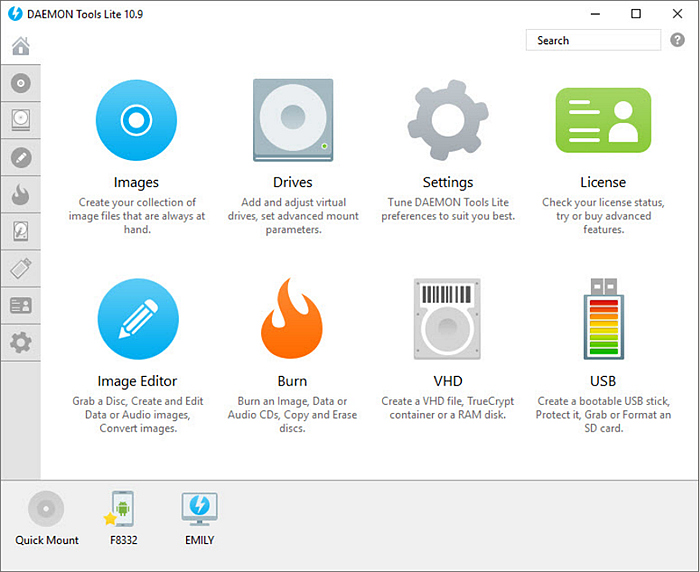Screen dimensions: 700x572
Task: Click the orange Burn flame icon
Action: [x=292, y=318]
